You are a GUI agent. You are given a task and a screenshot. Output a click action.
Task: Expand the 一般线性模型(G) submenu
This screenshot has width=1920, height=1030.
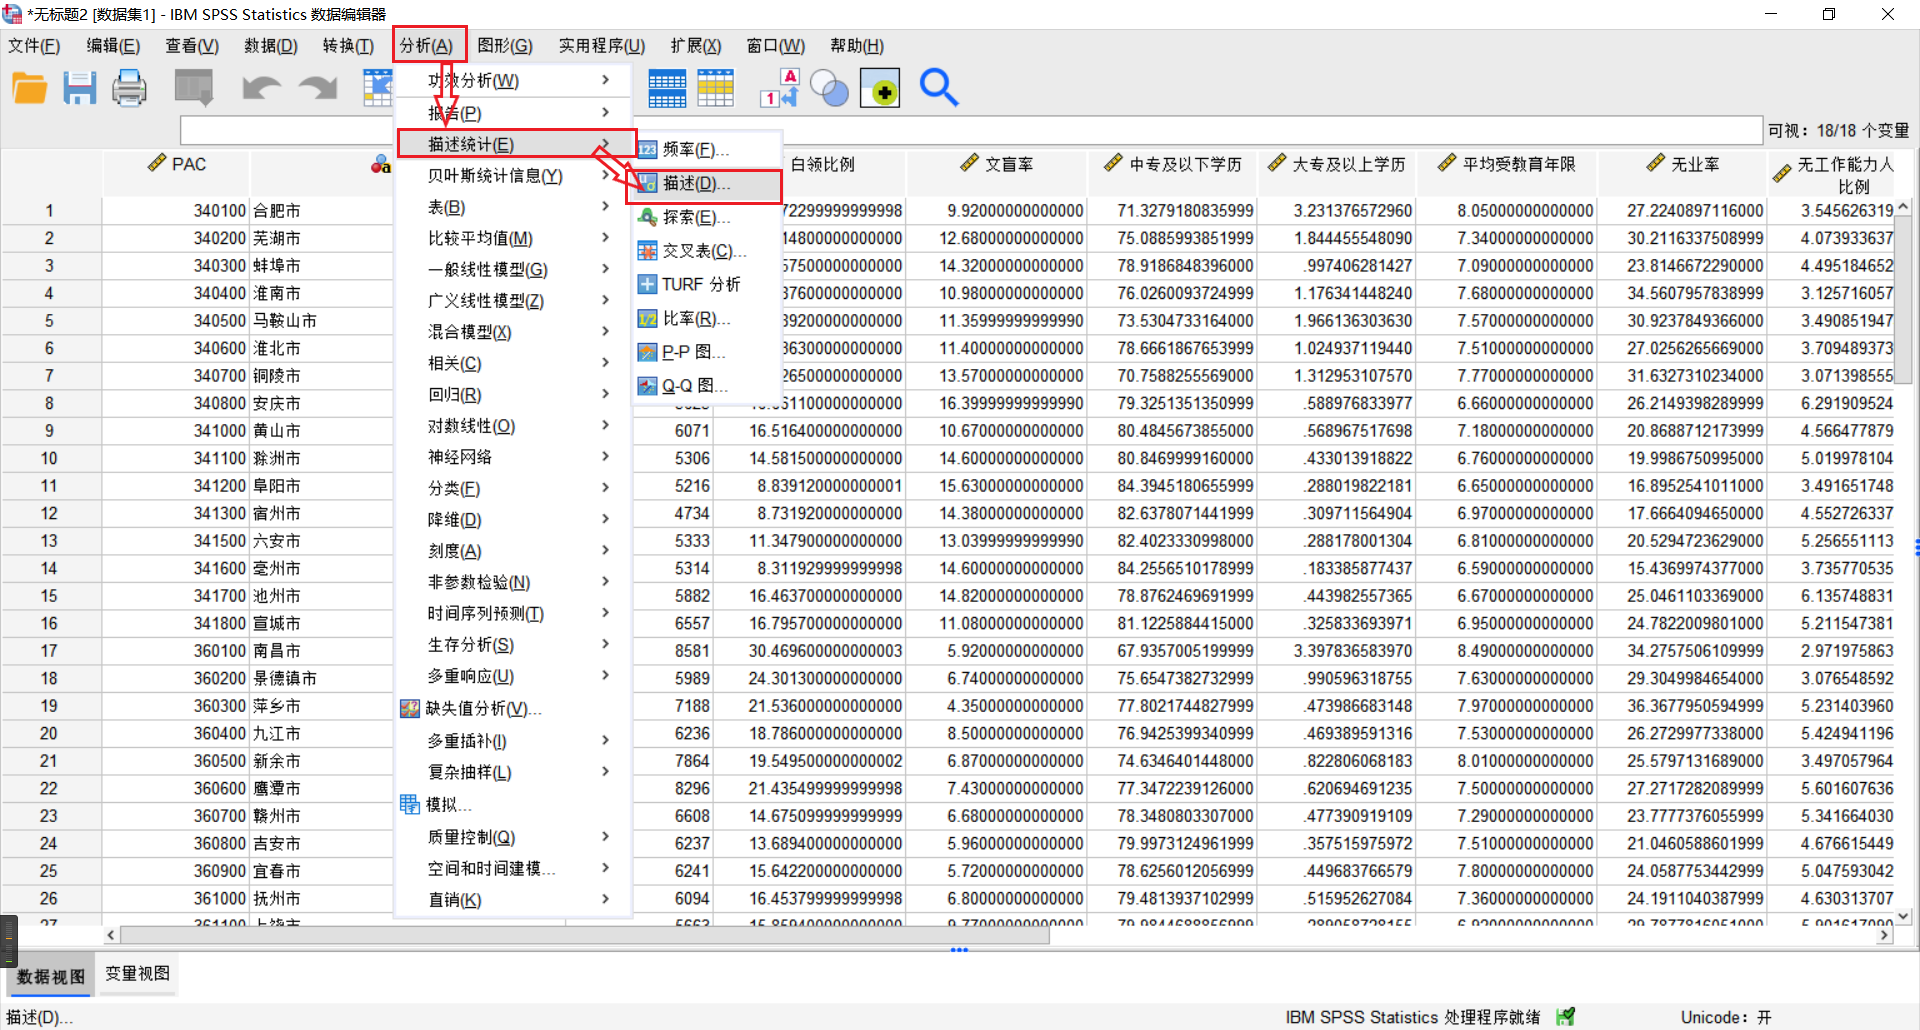pyautogui.click(x=514, y=270)
